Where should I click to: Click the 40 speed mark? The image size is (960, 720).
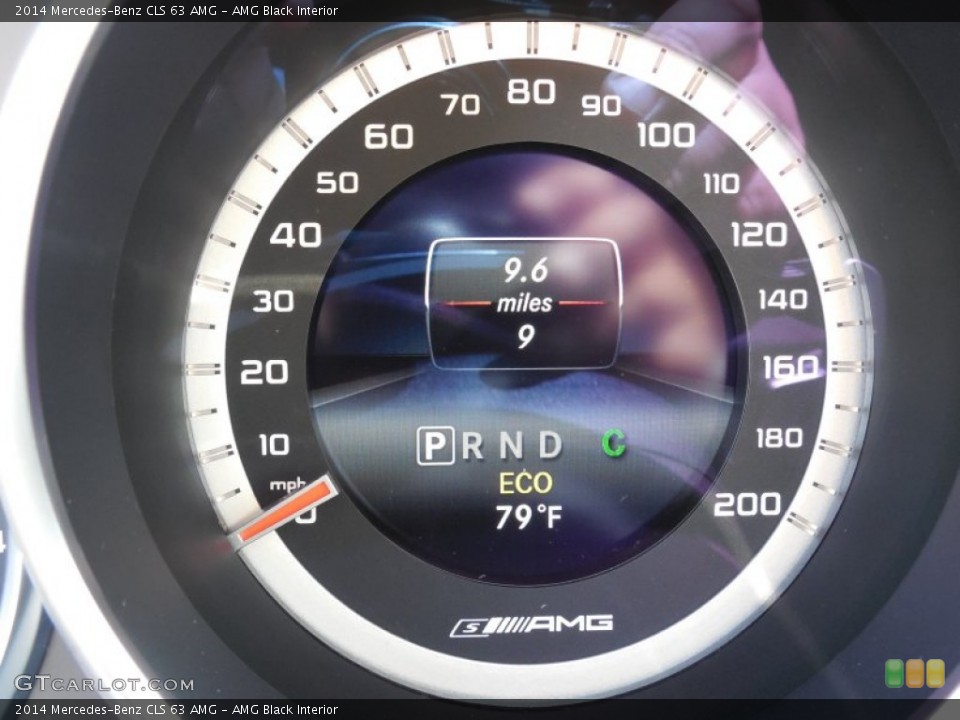(x=296, y=235)
